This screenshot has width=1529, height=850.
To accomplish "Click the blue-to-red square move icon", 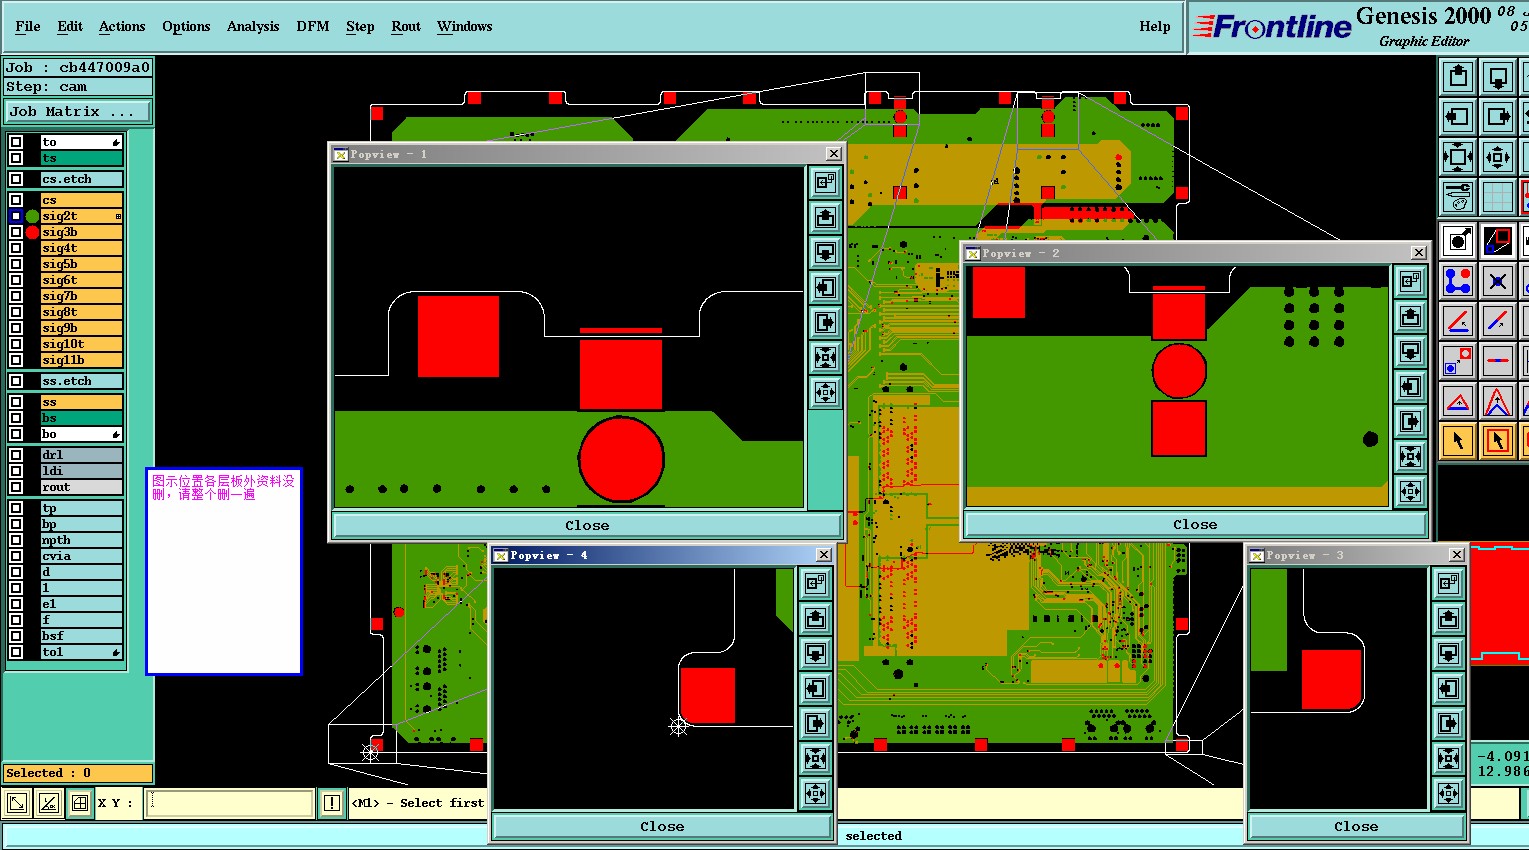I will (x=1458, y=361).
